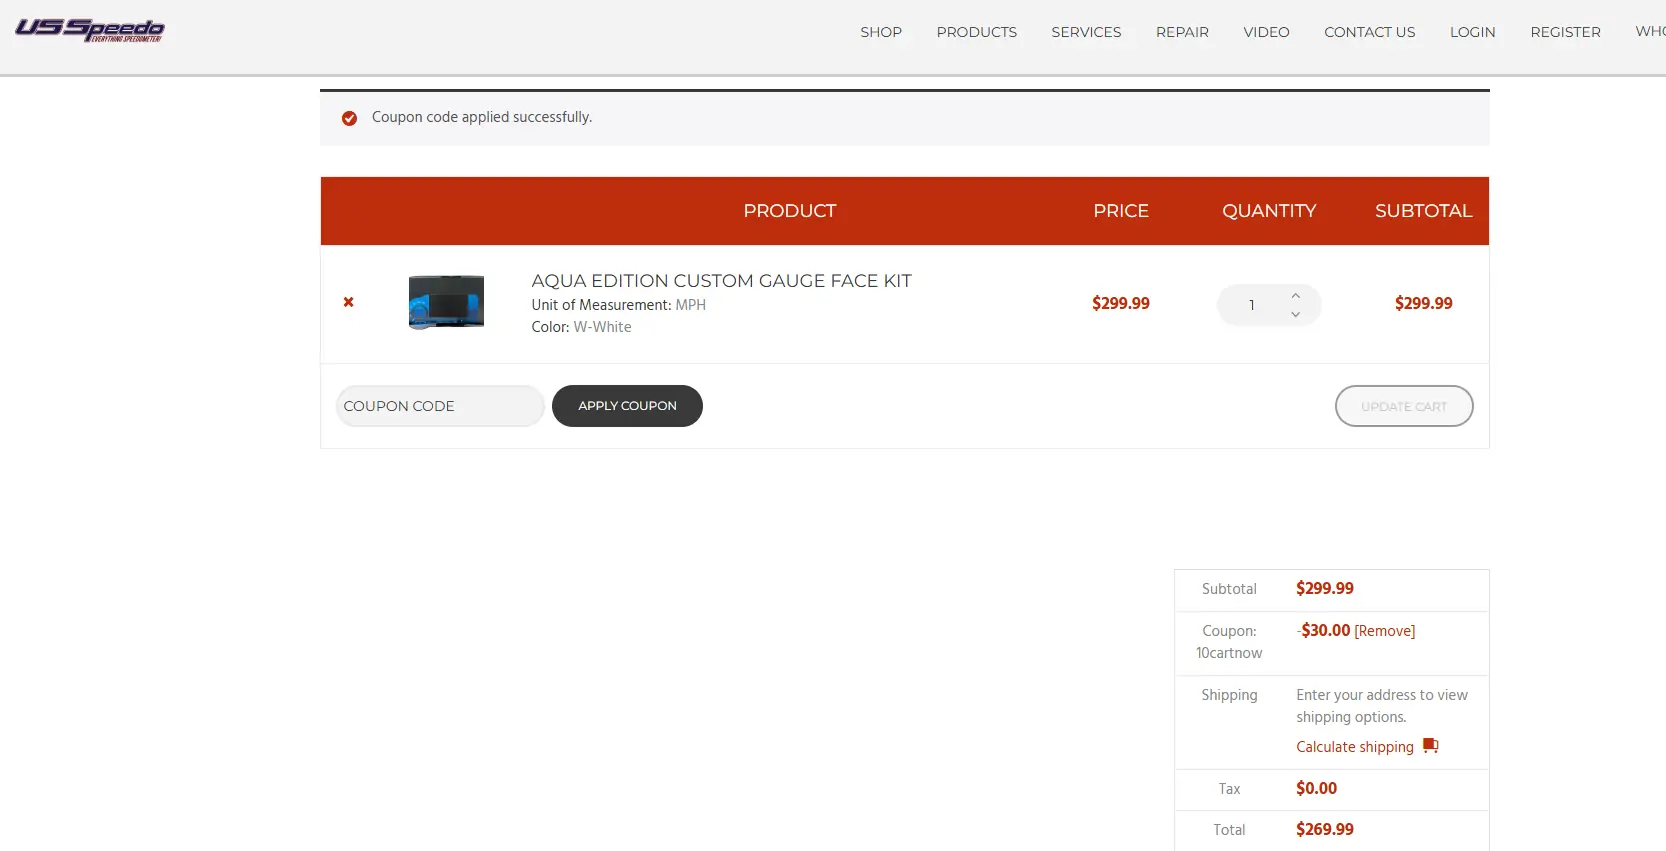
Task: Click the Aqua Edition Custom Gauge Face Kit title
Action: pos(721,281)
